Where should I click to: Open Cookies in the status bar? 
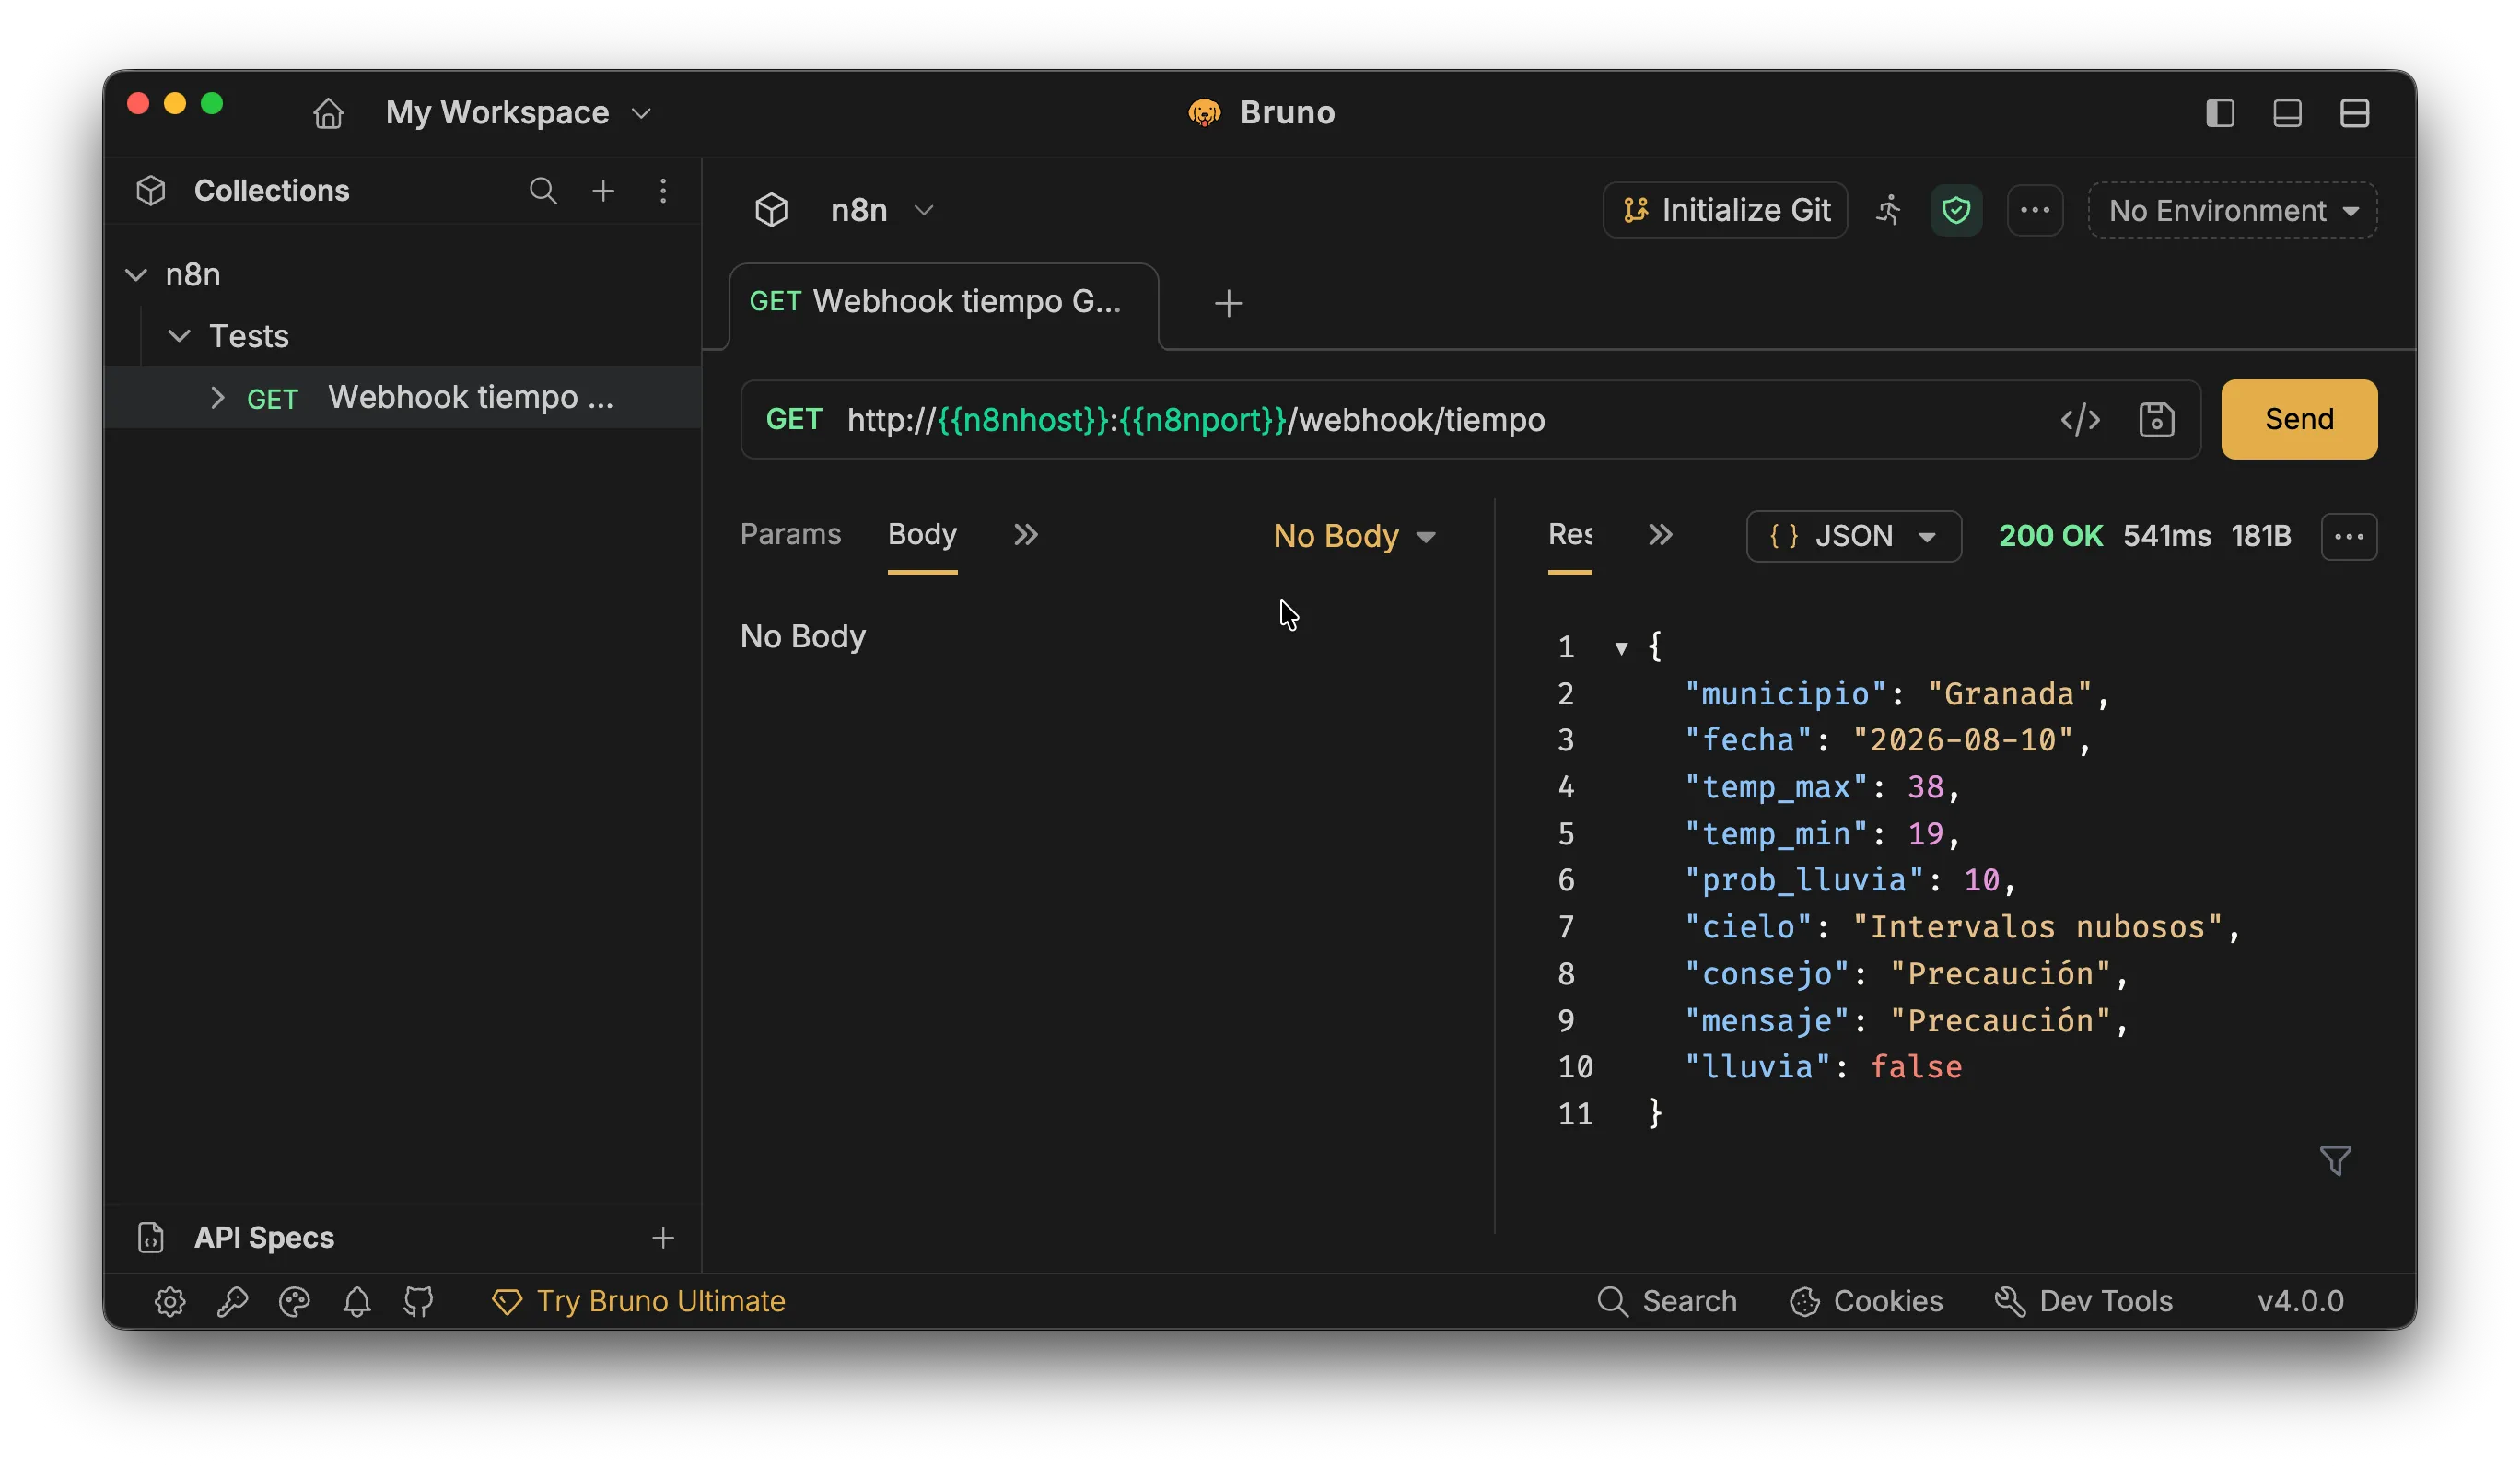[x=1866, y=1301]
